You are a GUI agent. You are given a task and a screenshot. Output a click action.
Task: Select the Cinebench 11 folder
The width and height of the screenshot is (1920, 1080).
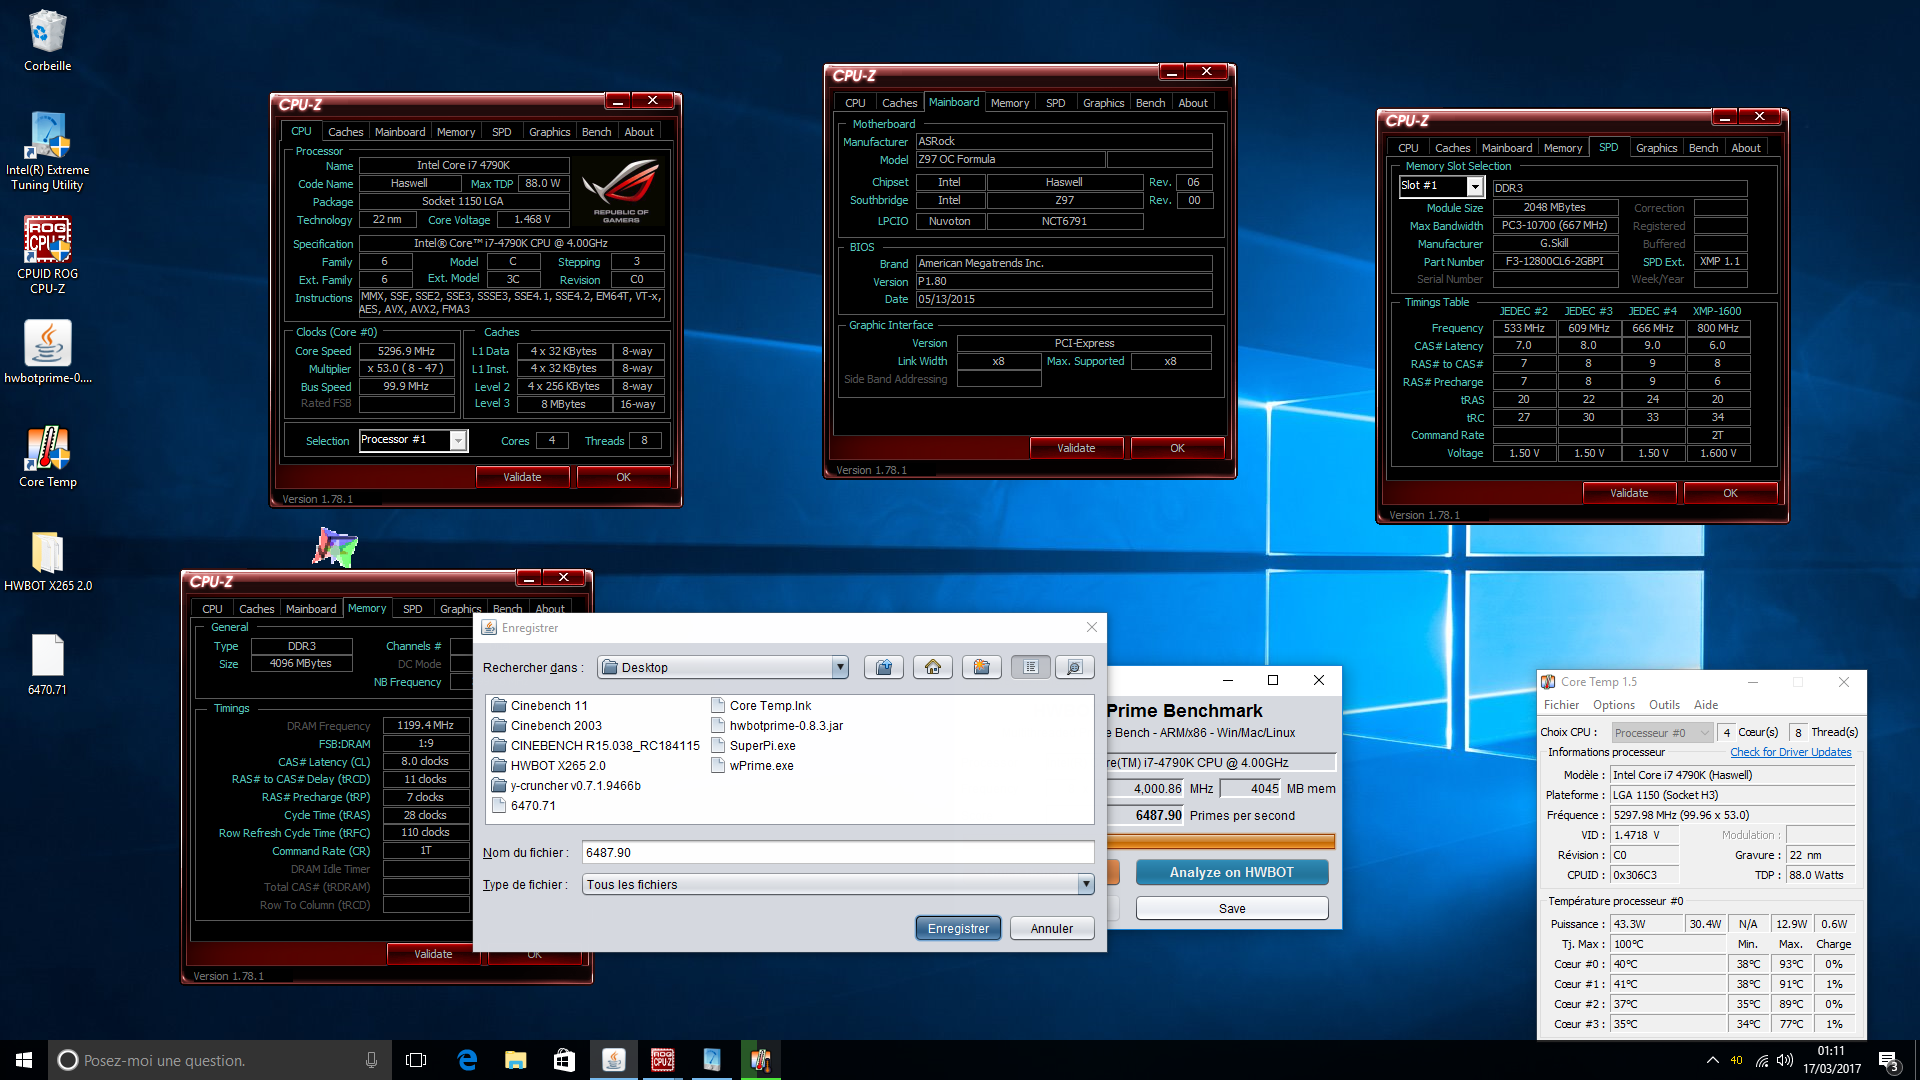[x=540, y=705]
